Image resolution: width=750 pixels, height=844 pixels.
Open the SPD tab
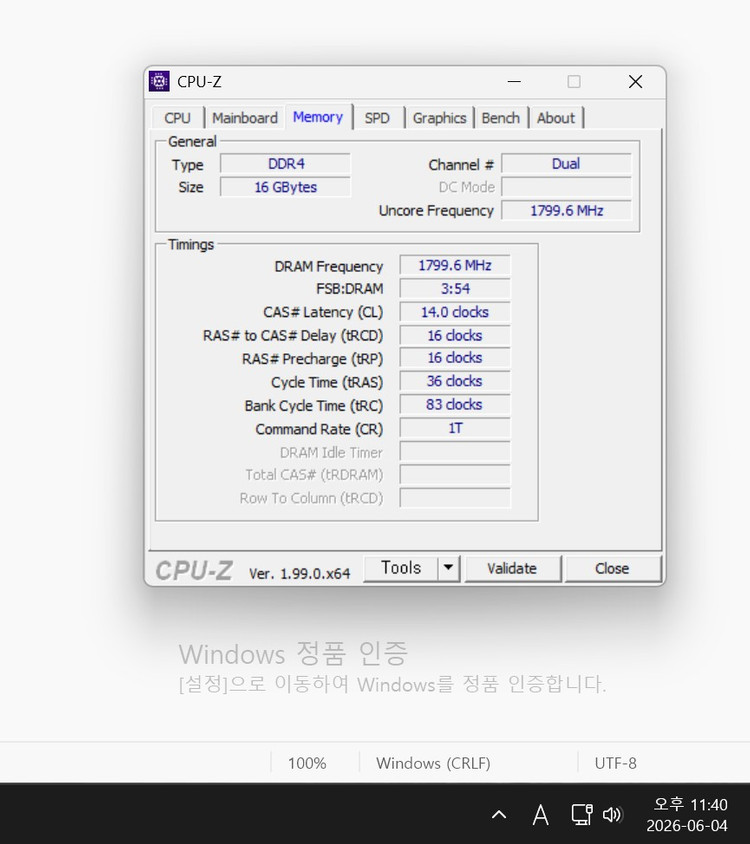[377, 118]
